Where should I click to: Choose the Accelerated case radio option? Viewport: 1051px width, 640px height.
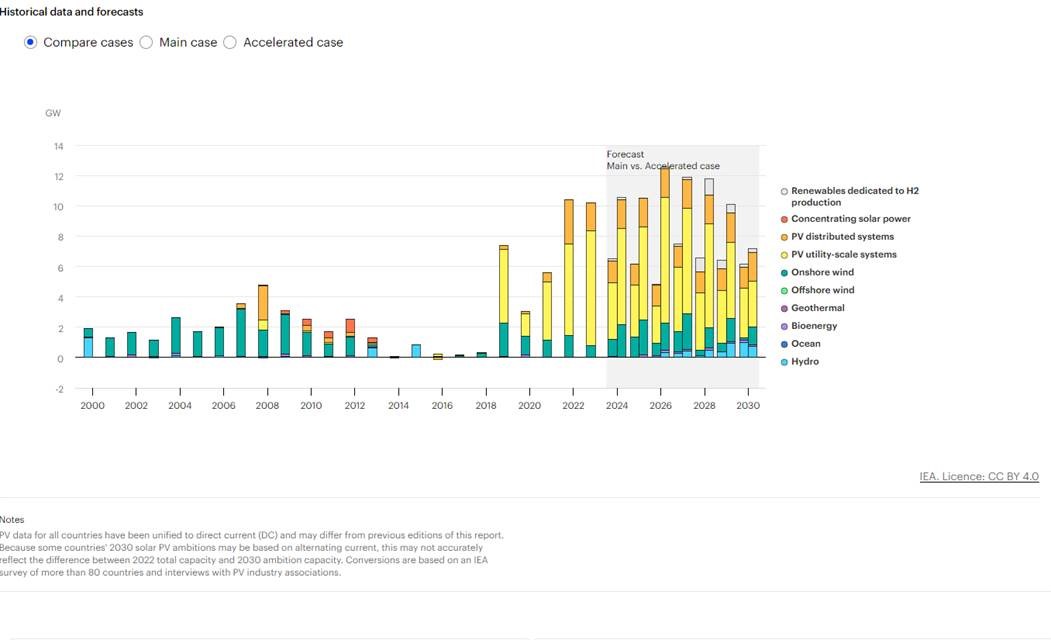coord(230,43)
